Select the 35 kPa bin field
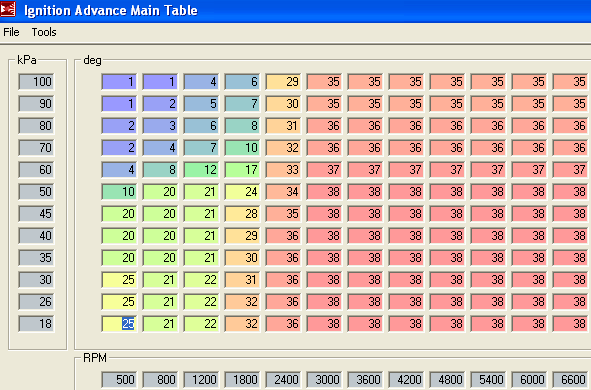 tap(36, 257)
